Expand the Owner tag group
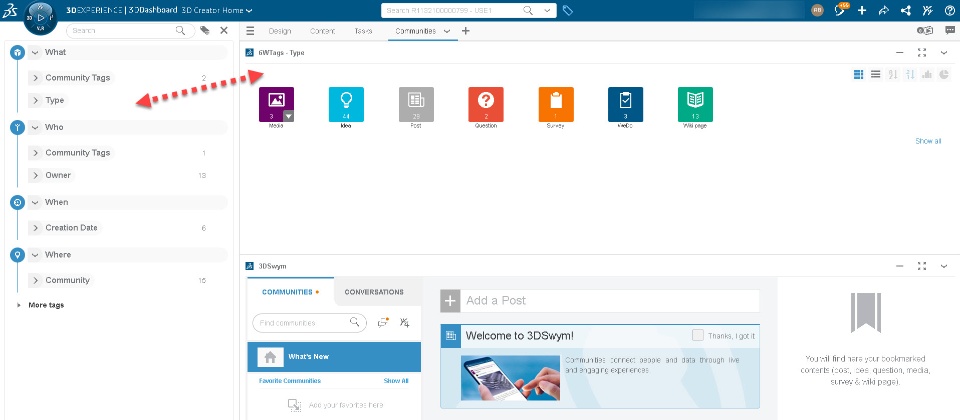The width and height of the screenshot is (960, 420). click(36, 175)
